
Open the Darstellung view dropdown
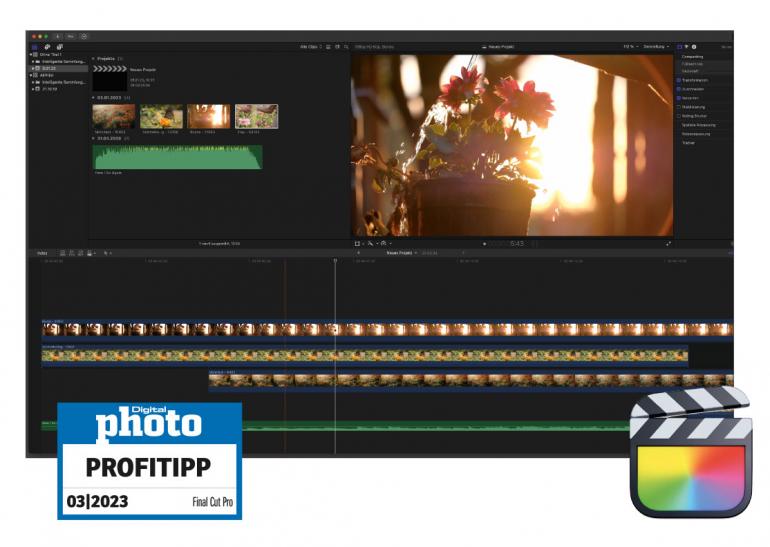pyautogui.click(x=657, y=47)
